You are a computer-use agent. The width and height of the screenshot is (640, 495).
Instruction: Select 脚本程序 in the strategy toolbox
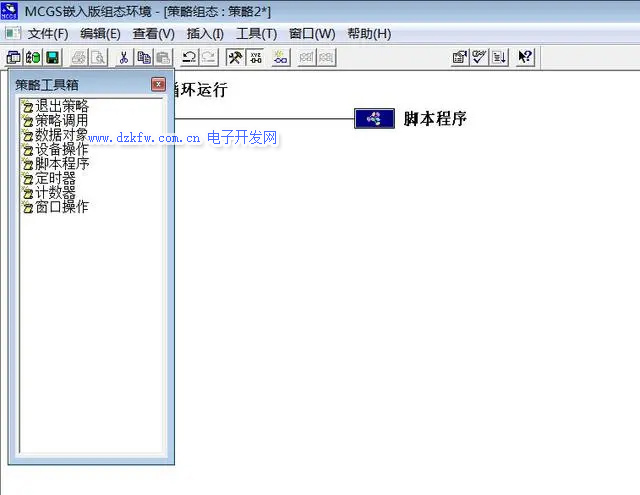tap(61, 163)
